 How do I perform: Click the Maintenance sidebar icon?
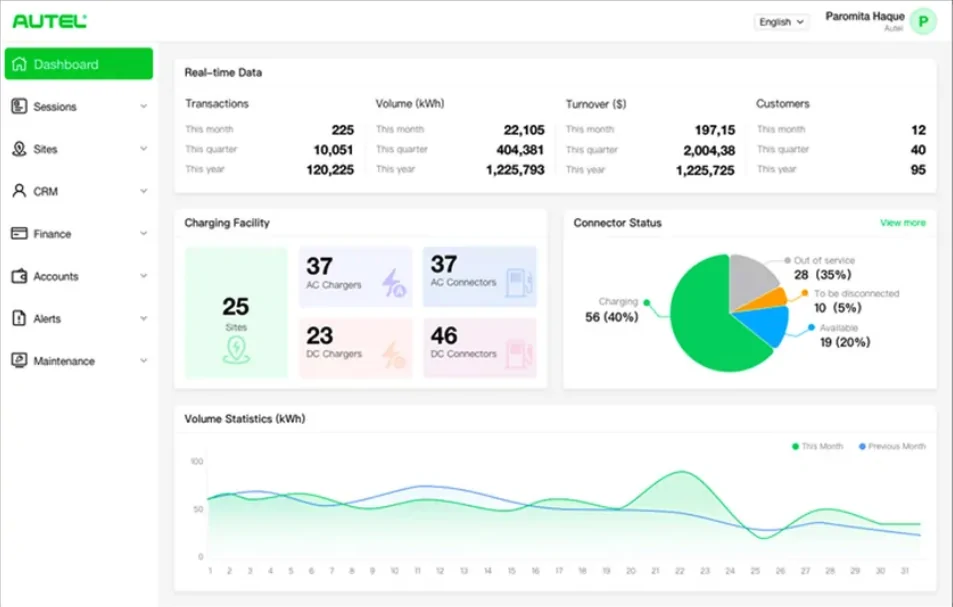click(19, 360)
